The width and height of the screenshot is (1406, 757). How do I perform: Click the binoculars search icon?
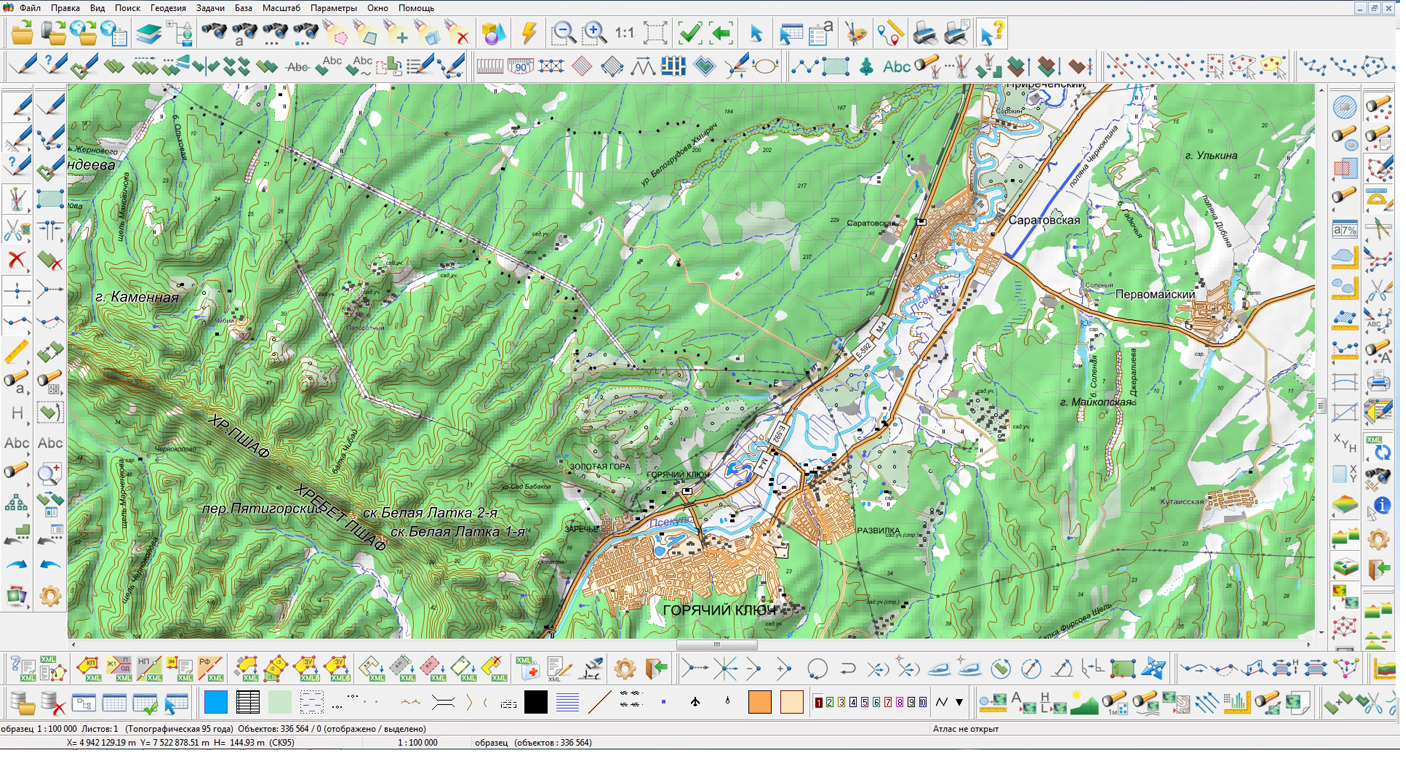(214, 33)
